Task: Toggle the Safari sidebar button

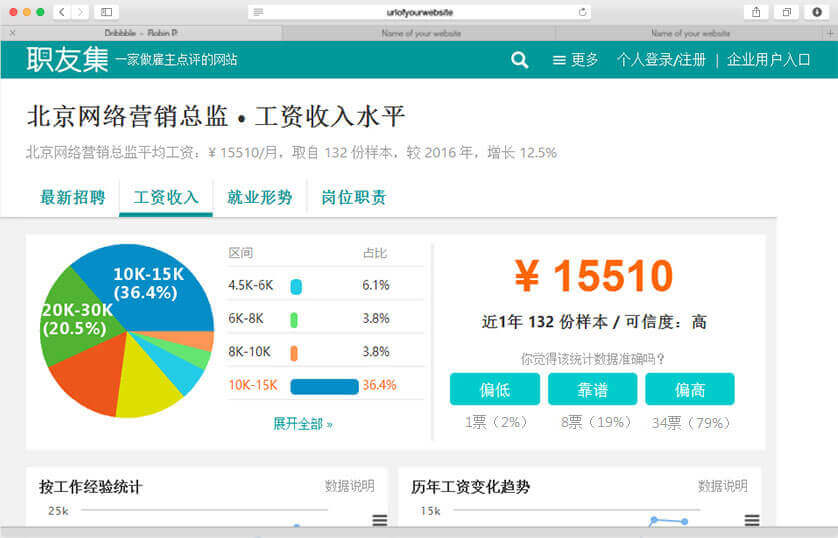Action: [106, 12]
